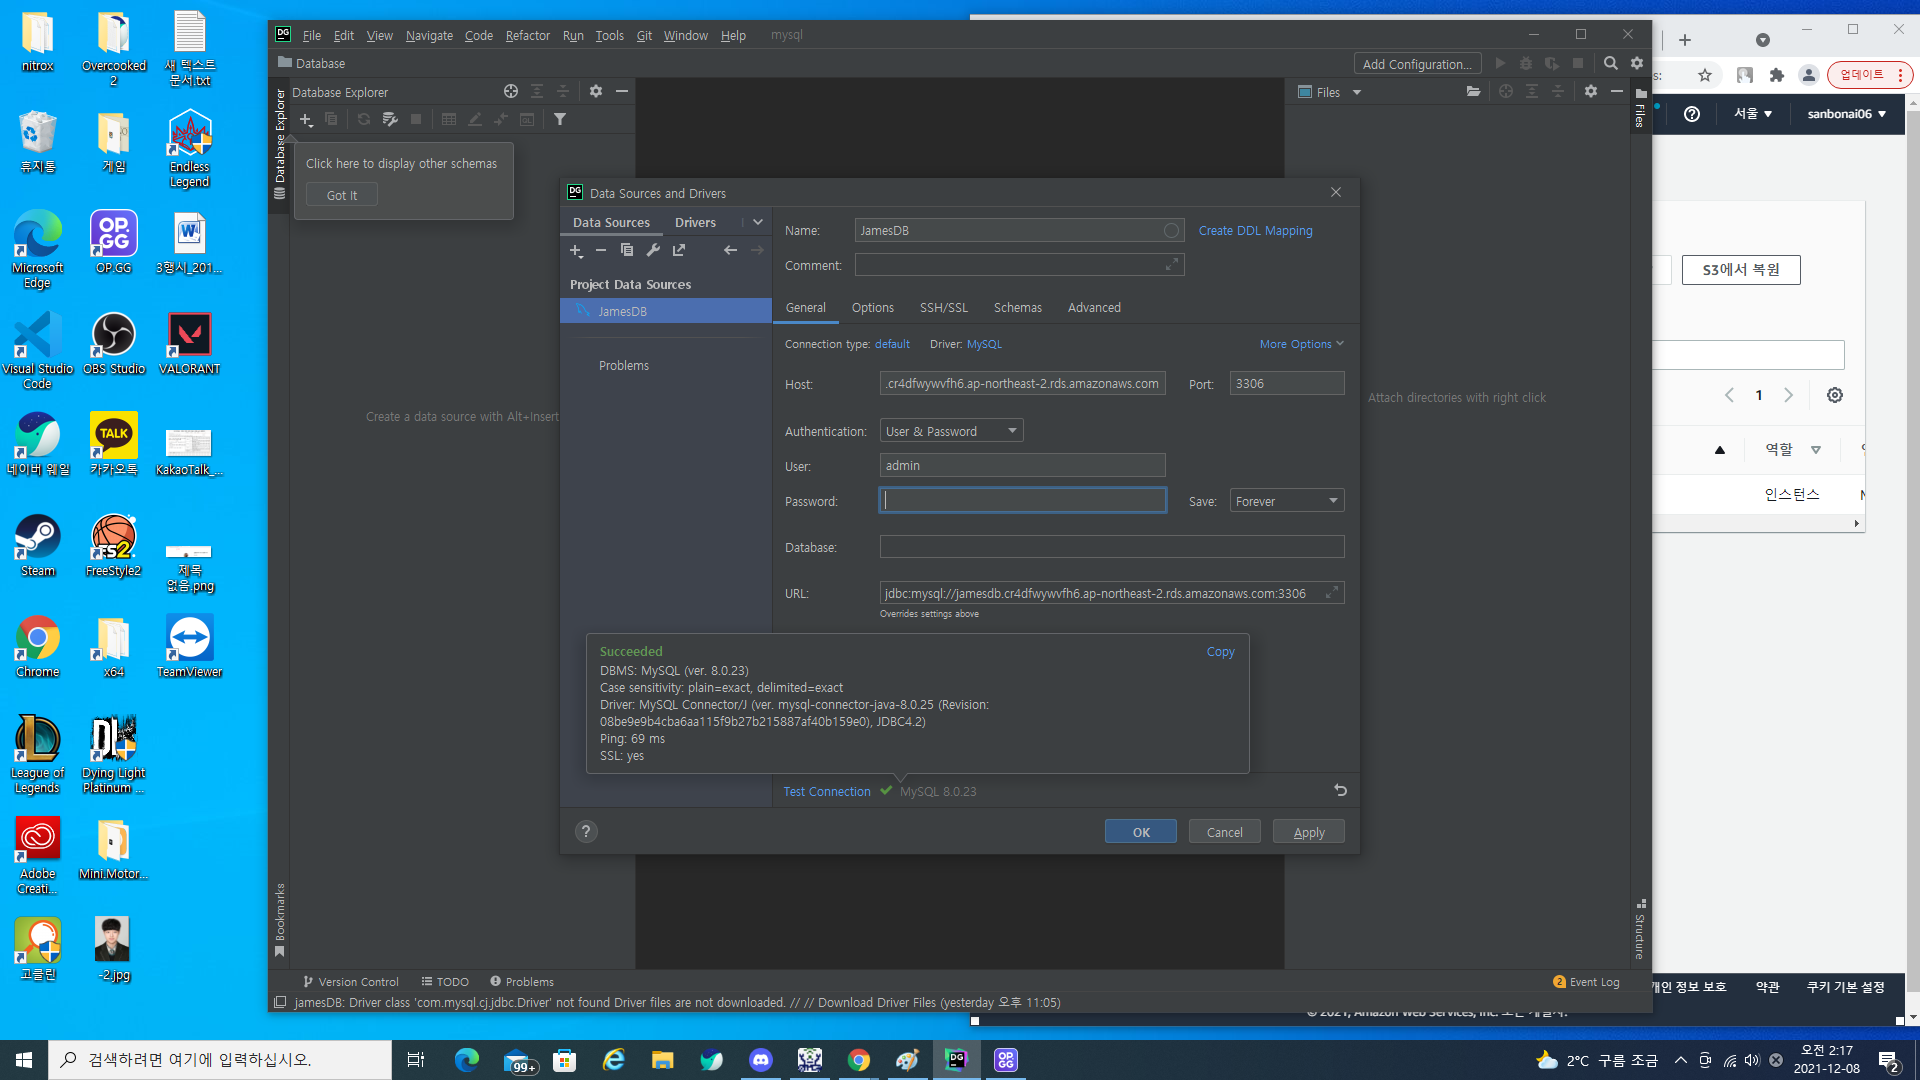Revert changes with the undo arrow icon
Image resolution: width=1920 pixels, height=1080 pixels.
tap(1340, 791)
